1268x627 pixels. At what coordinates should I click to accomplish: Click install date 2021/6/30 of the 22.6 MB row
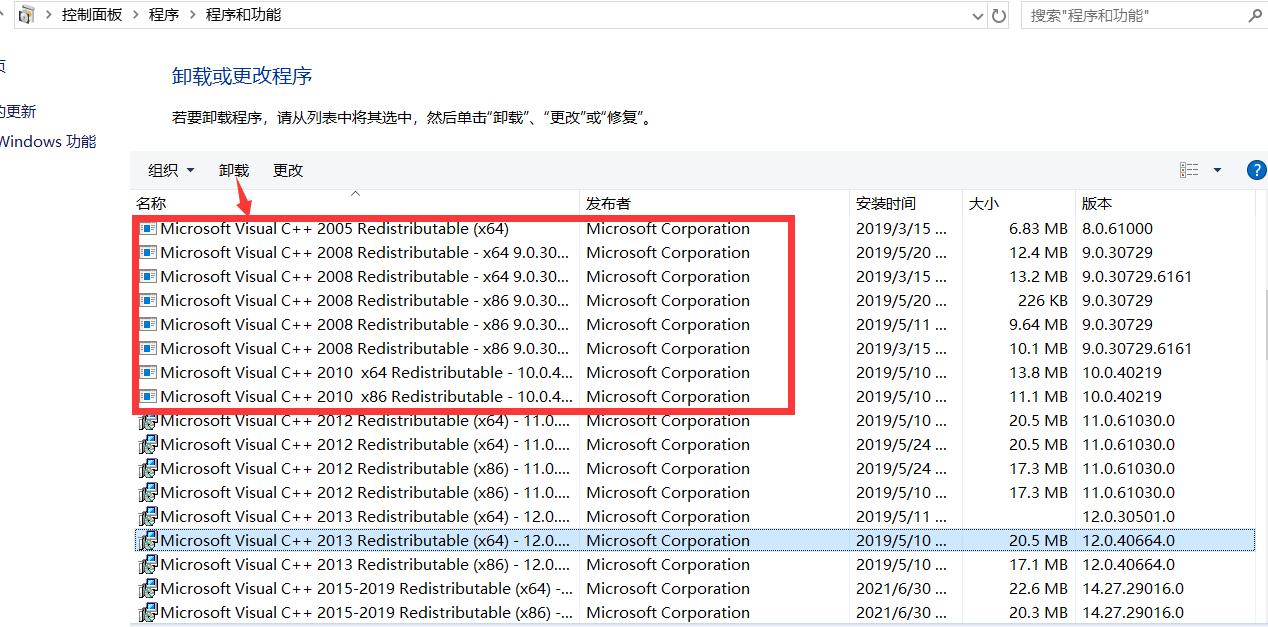click(x=901, y=589)
